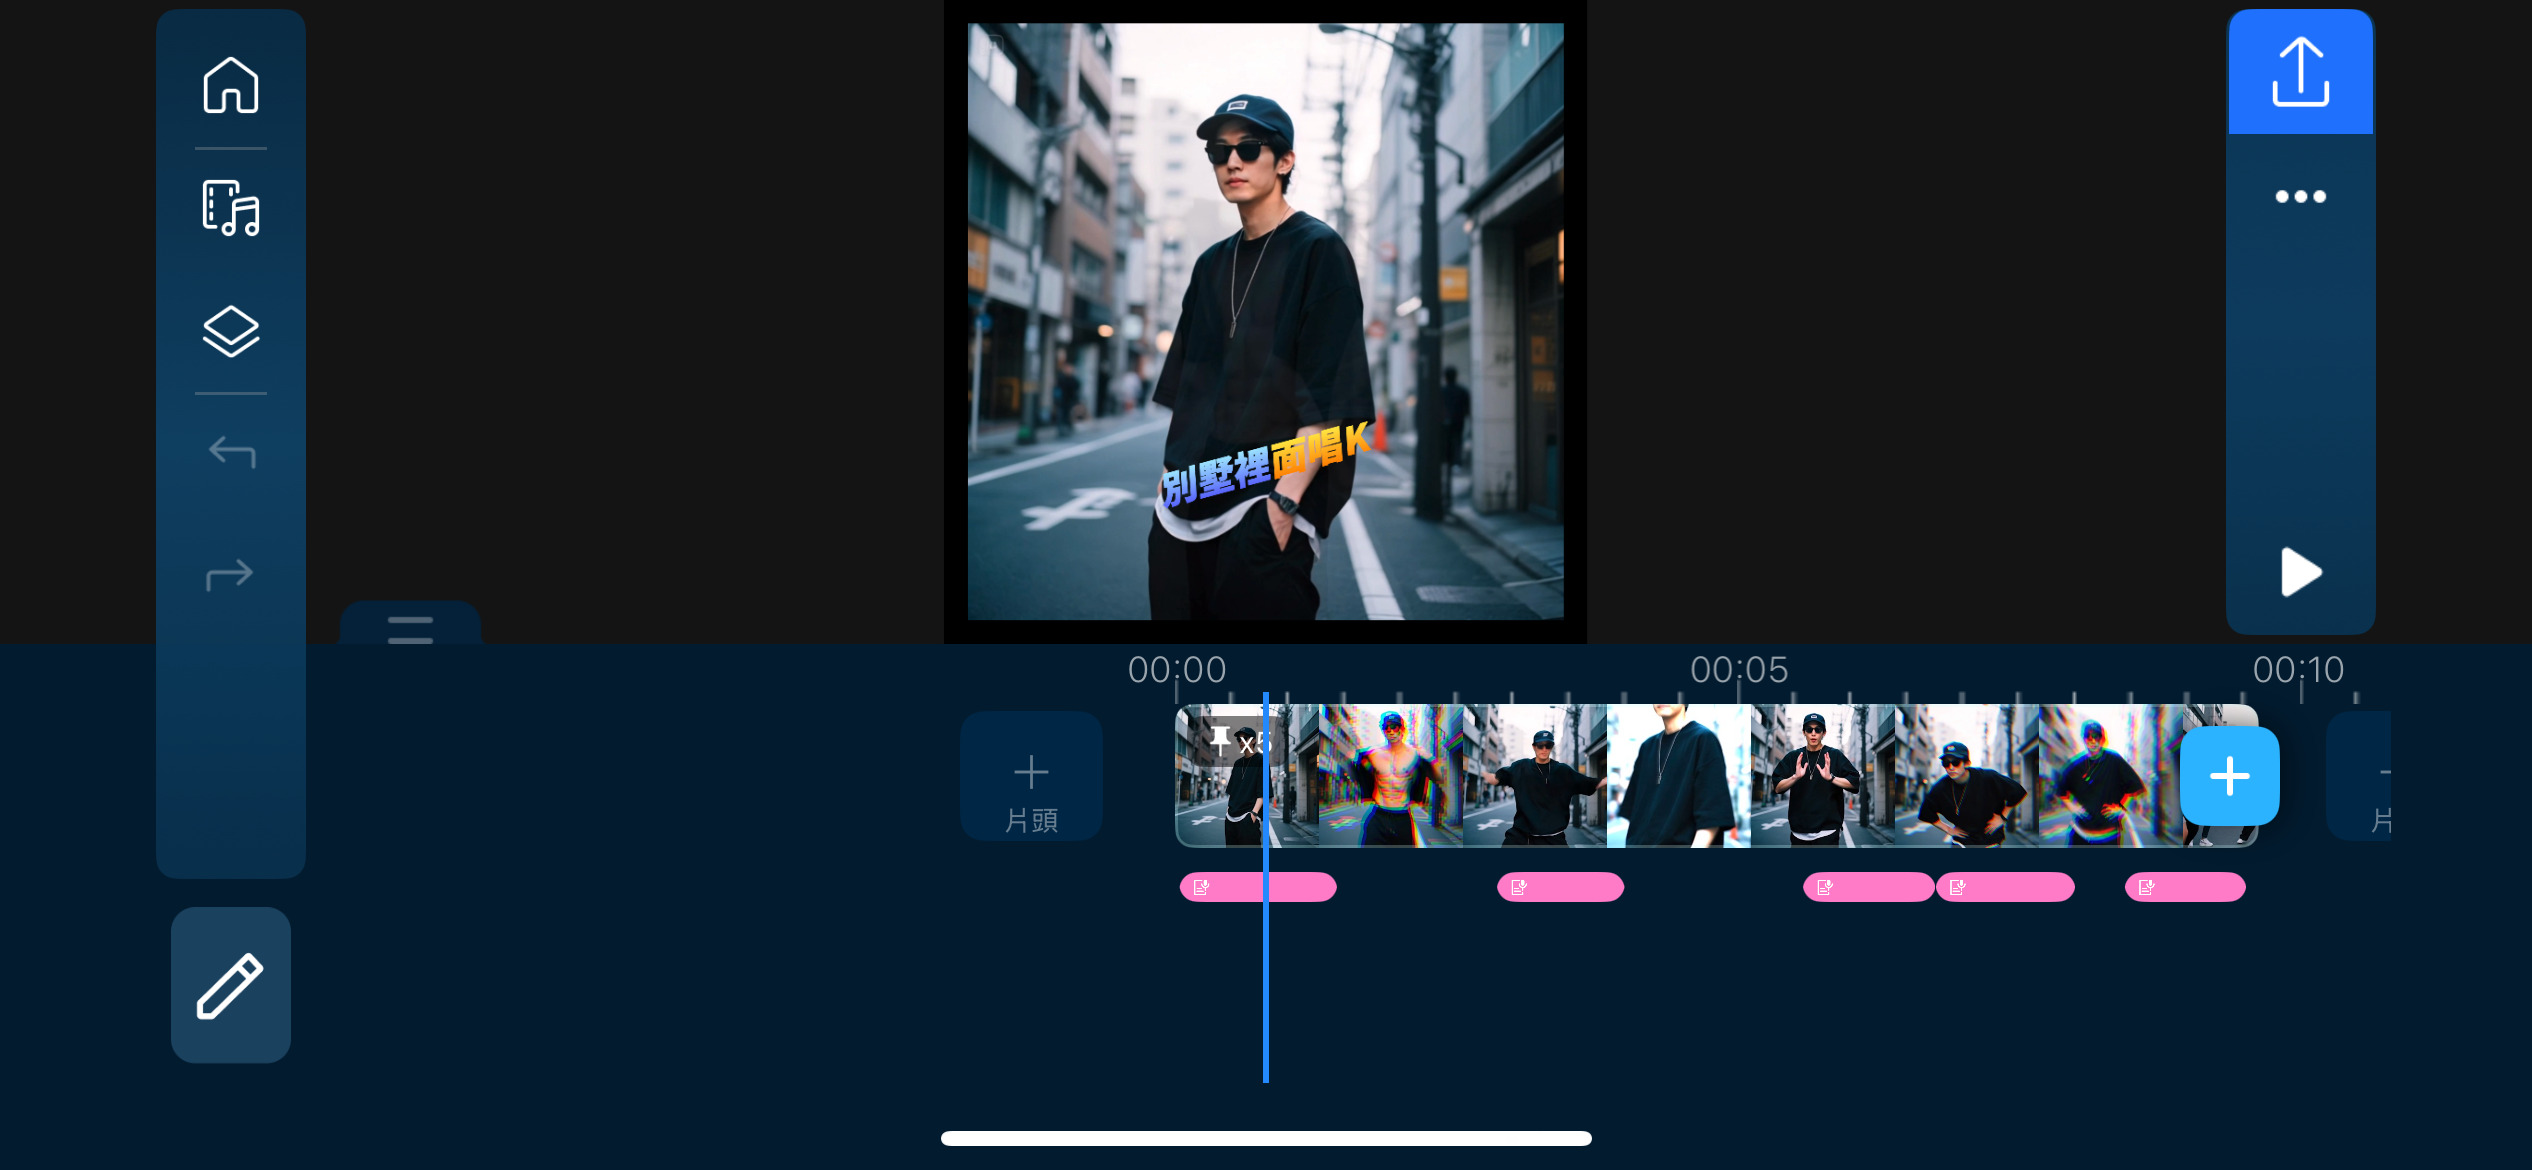Play the video preview
2532x1170 pixels.
point(2300,572)
